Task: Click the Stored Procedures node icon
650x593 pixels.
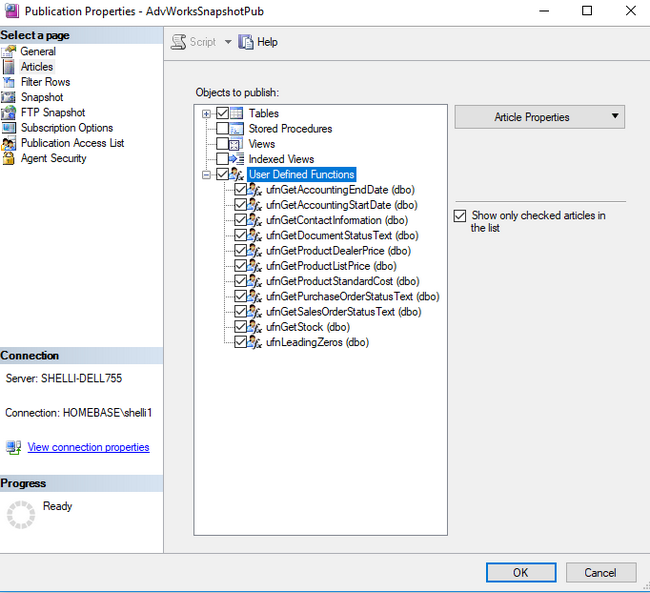Action: point(236,129)
